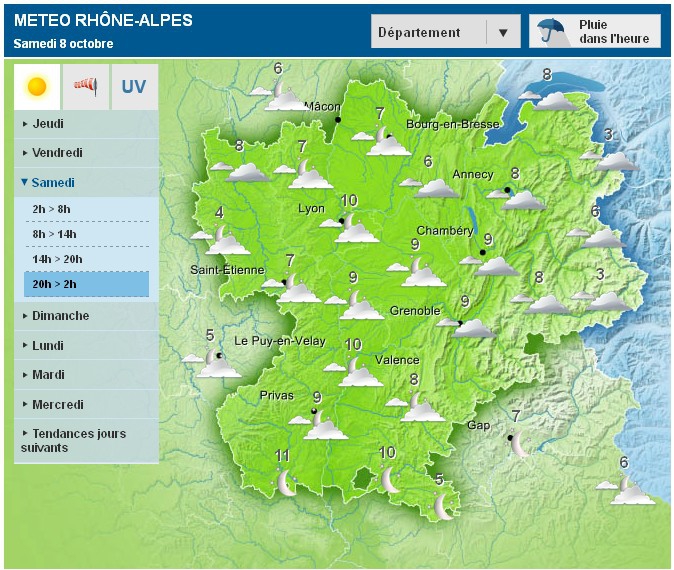Image resolution: width=674 pixels, height=570 pixels.
Task: Select the sun weather forecast tab
Action: 37,86
